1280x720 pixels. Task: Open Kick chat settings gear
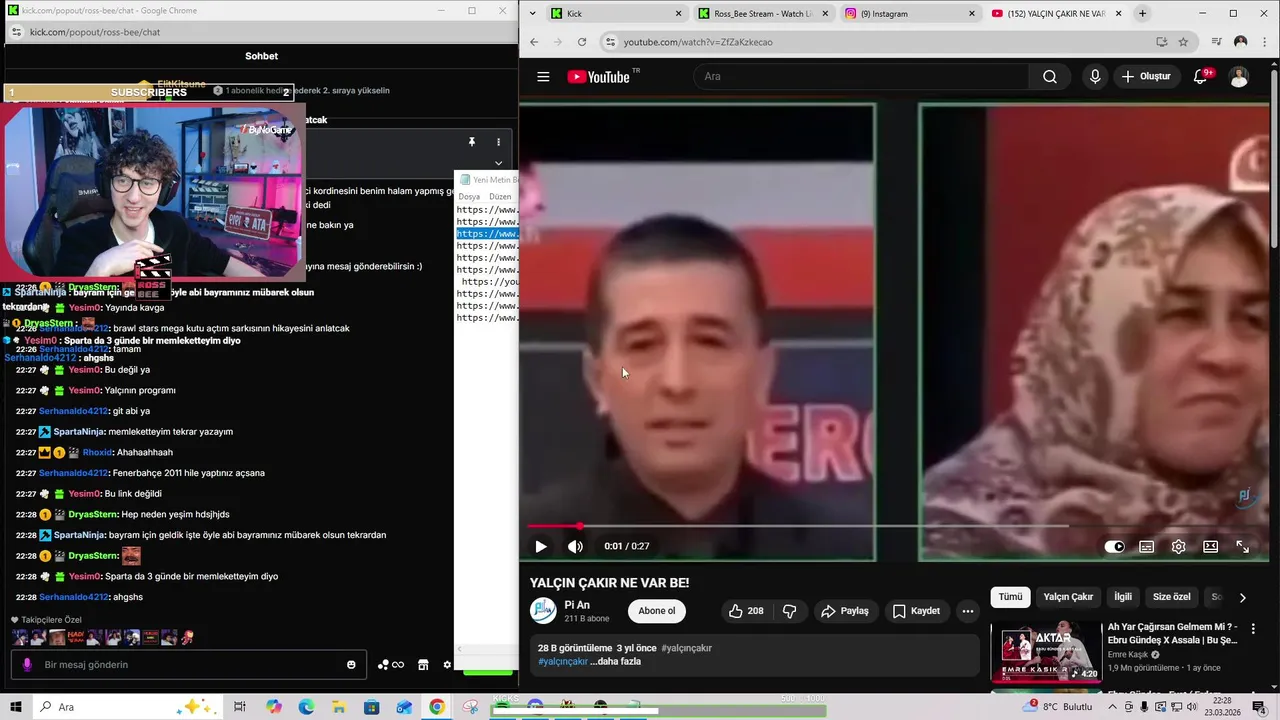[447, 664]
